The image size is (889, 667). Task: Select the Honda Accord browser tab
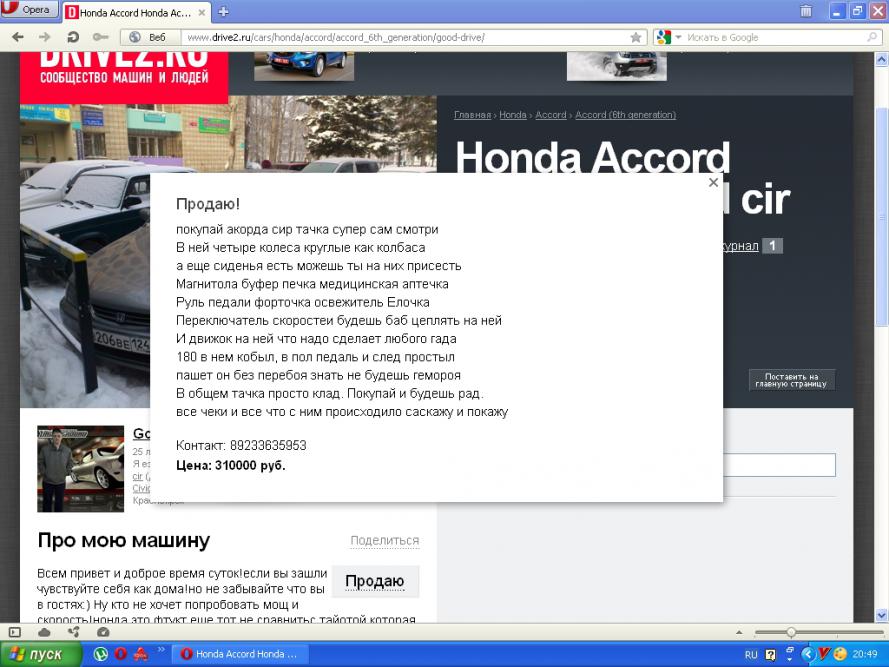135,12
